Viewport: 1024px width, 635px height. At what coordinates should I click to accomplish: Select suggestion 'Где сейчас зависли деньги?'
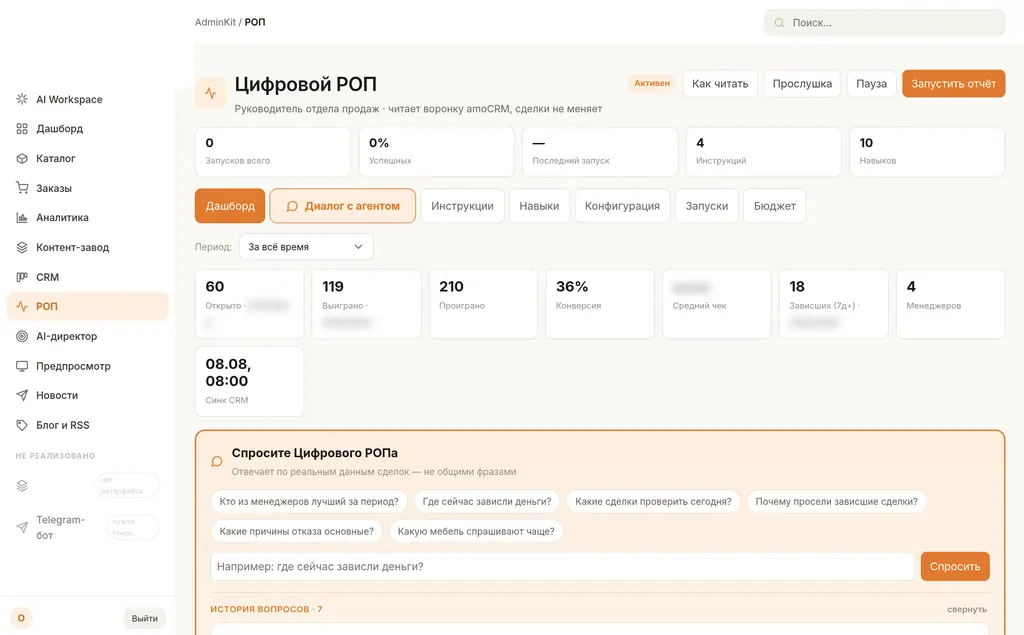click(487, 502)
